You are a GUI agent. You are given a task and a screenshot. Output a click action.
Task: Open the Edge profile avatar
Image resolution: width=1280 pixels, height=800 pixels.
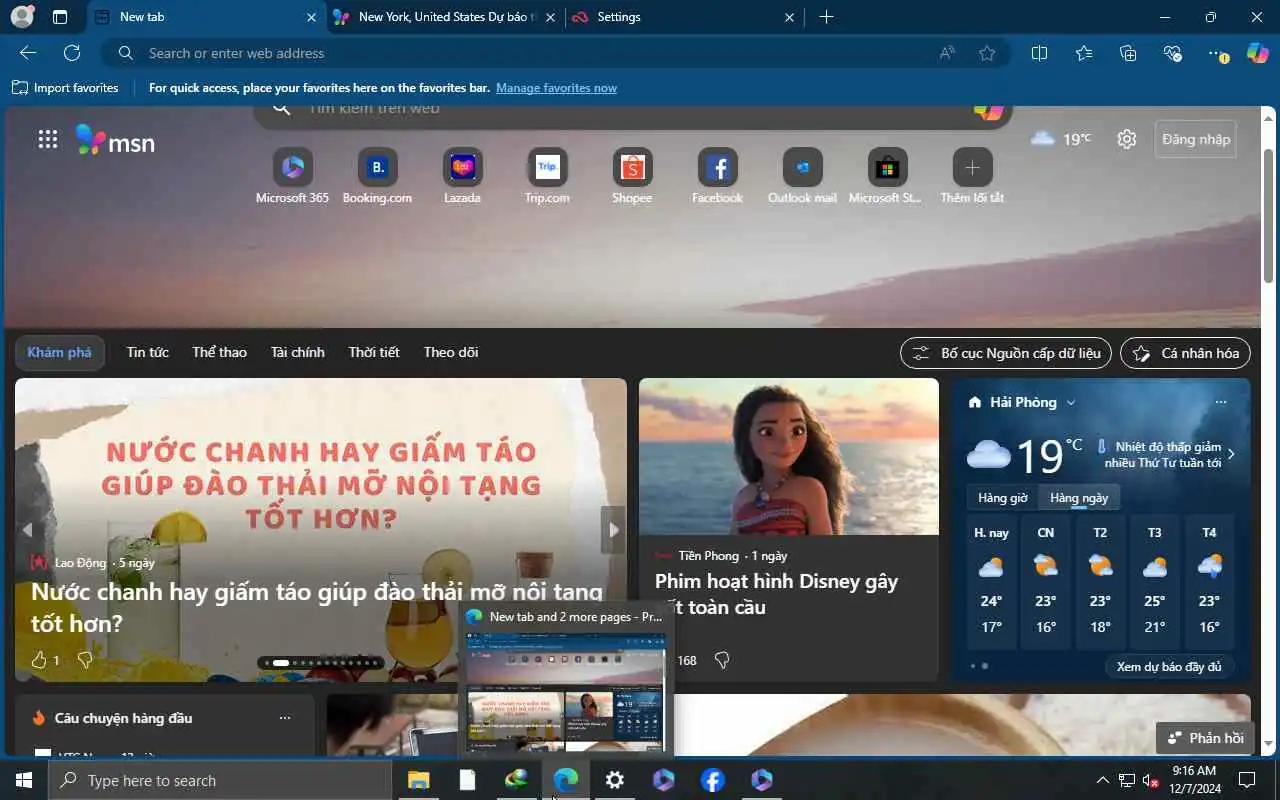pos(22,17)
